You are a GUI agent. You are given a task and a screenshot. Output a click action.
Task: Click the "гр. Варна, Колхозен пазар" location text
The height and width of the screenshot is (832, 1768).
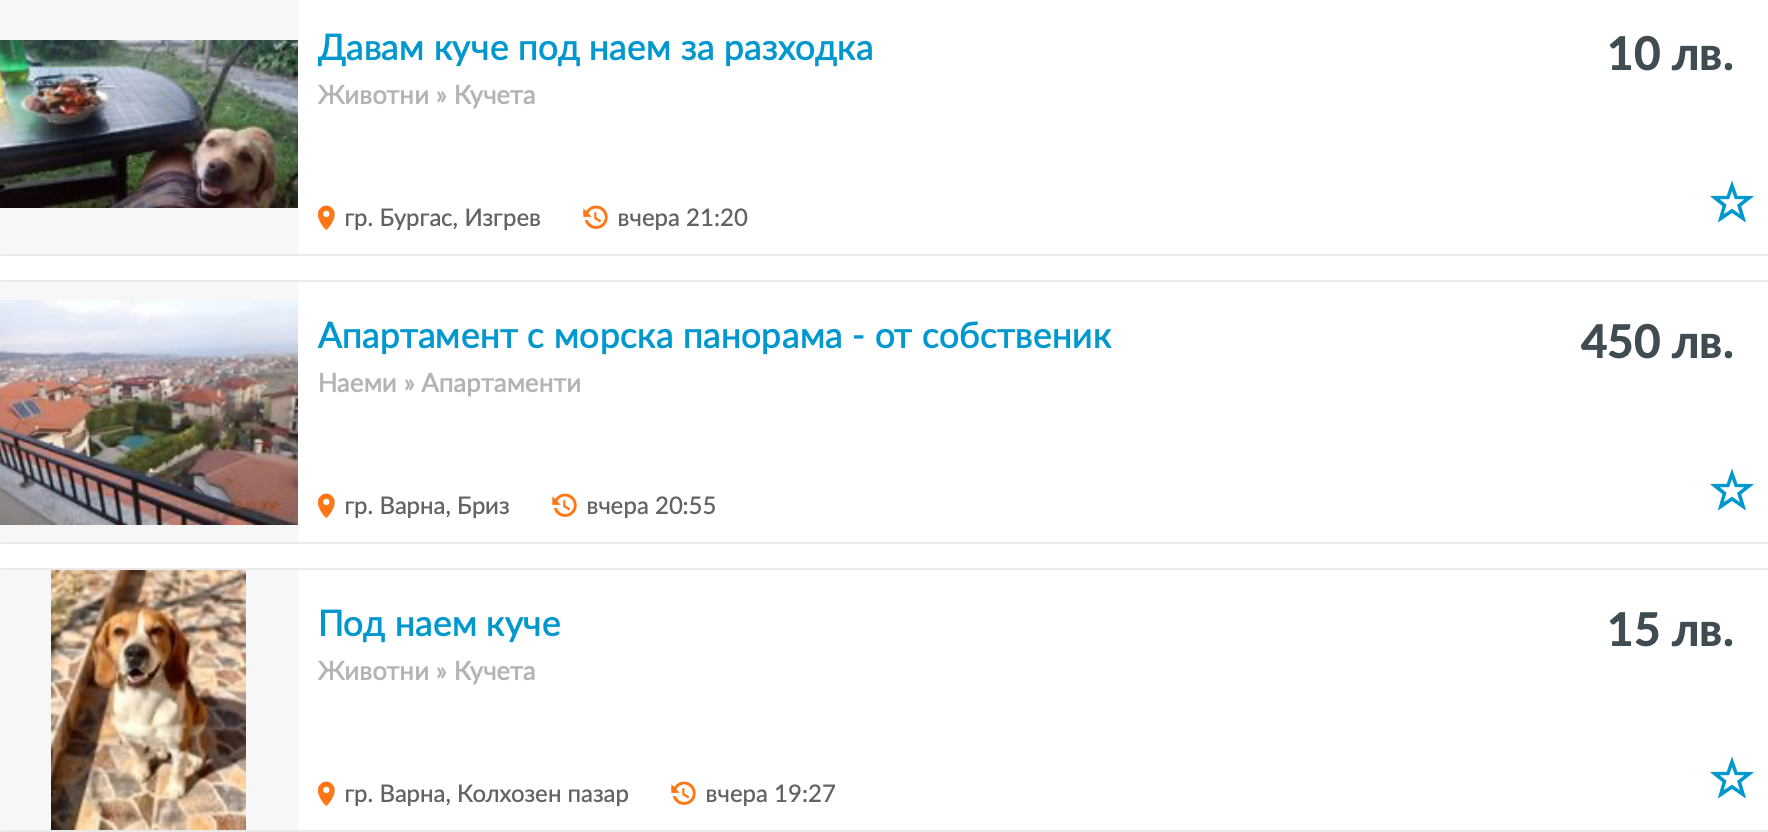point(486,794)
